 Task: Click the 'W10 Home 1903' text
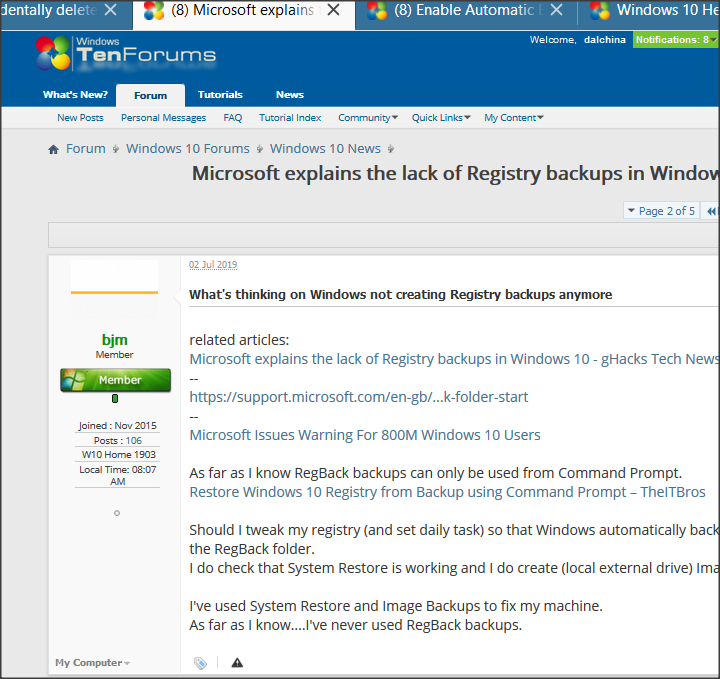[x=118, y=455]
